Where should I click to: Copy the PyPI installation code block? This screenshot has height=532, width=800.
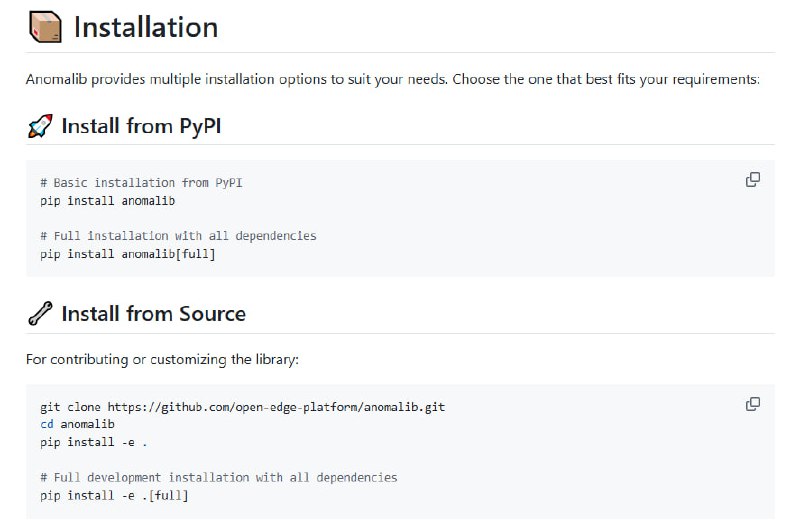[753, 180]
